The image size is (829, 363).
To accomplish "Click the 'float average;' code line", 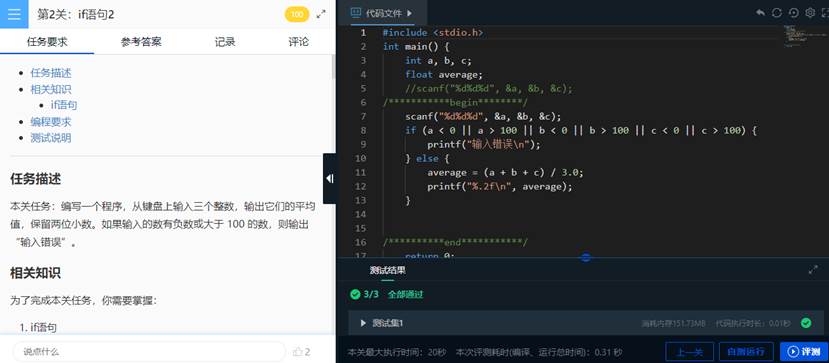I will 444,75.
